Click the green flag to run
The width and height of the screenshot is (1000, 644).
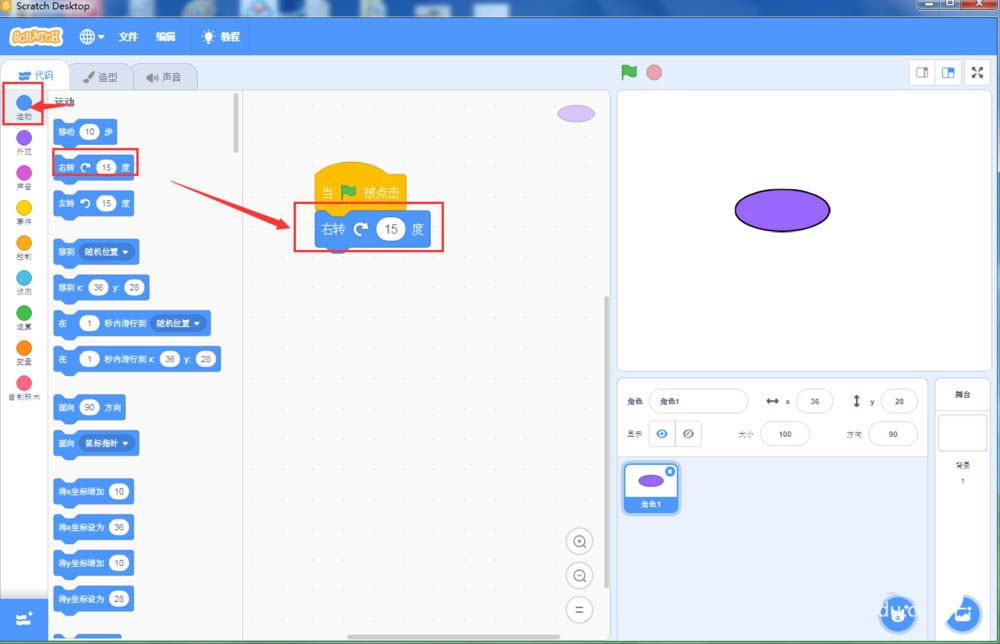(628, 72)
